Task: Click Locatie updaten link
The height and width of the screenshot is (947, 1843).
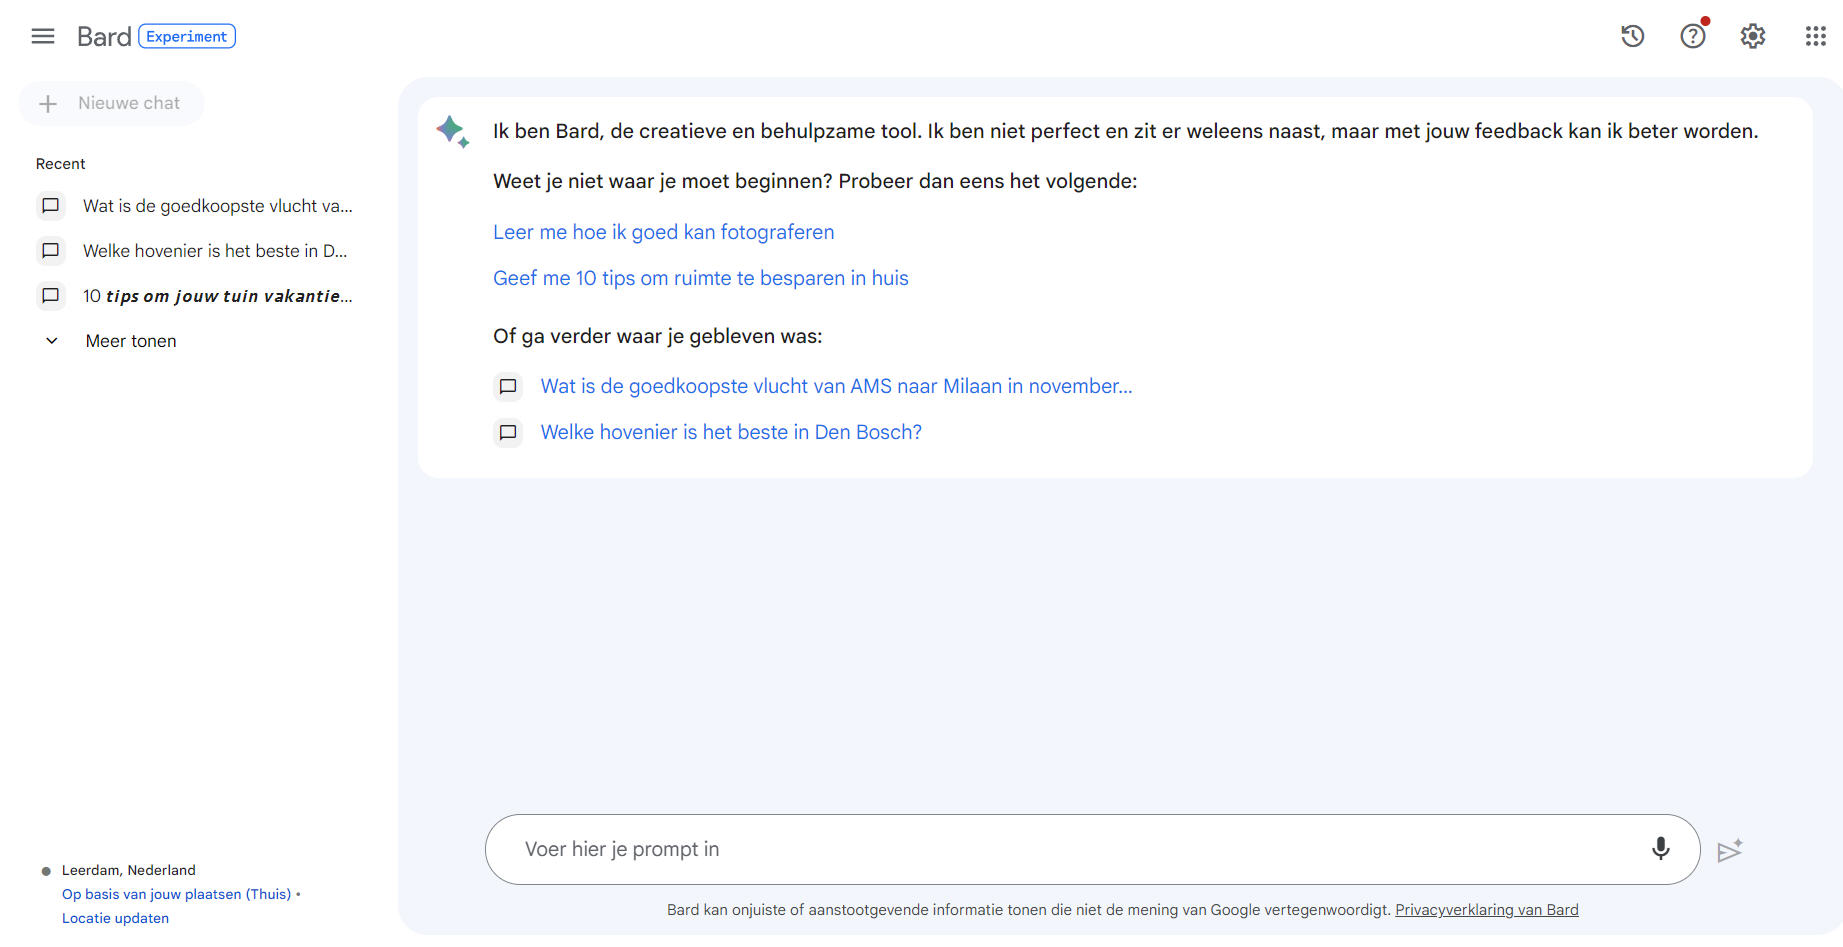Action: point(115,918)
